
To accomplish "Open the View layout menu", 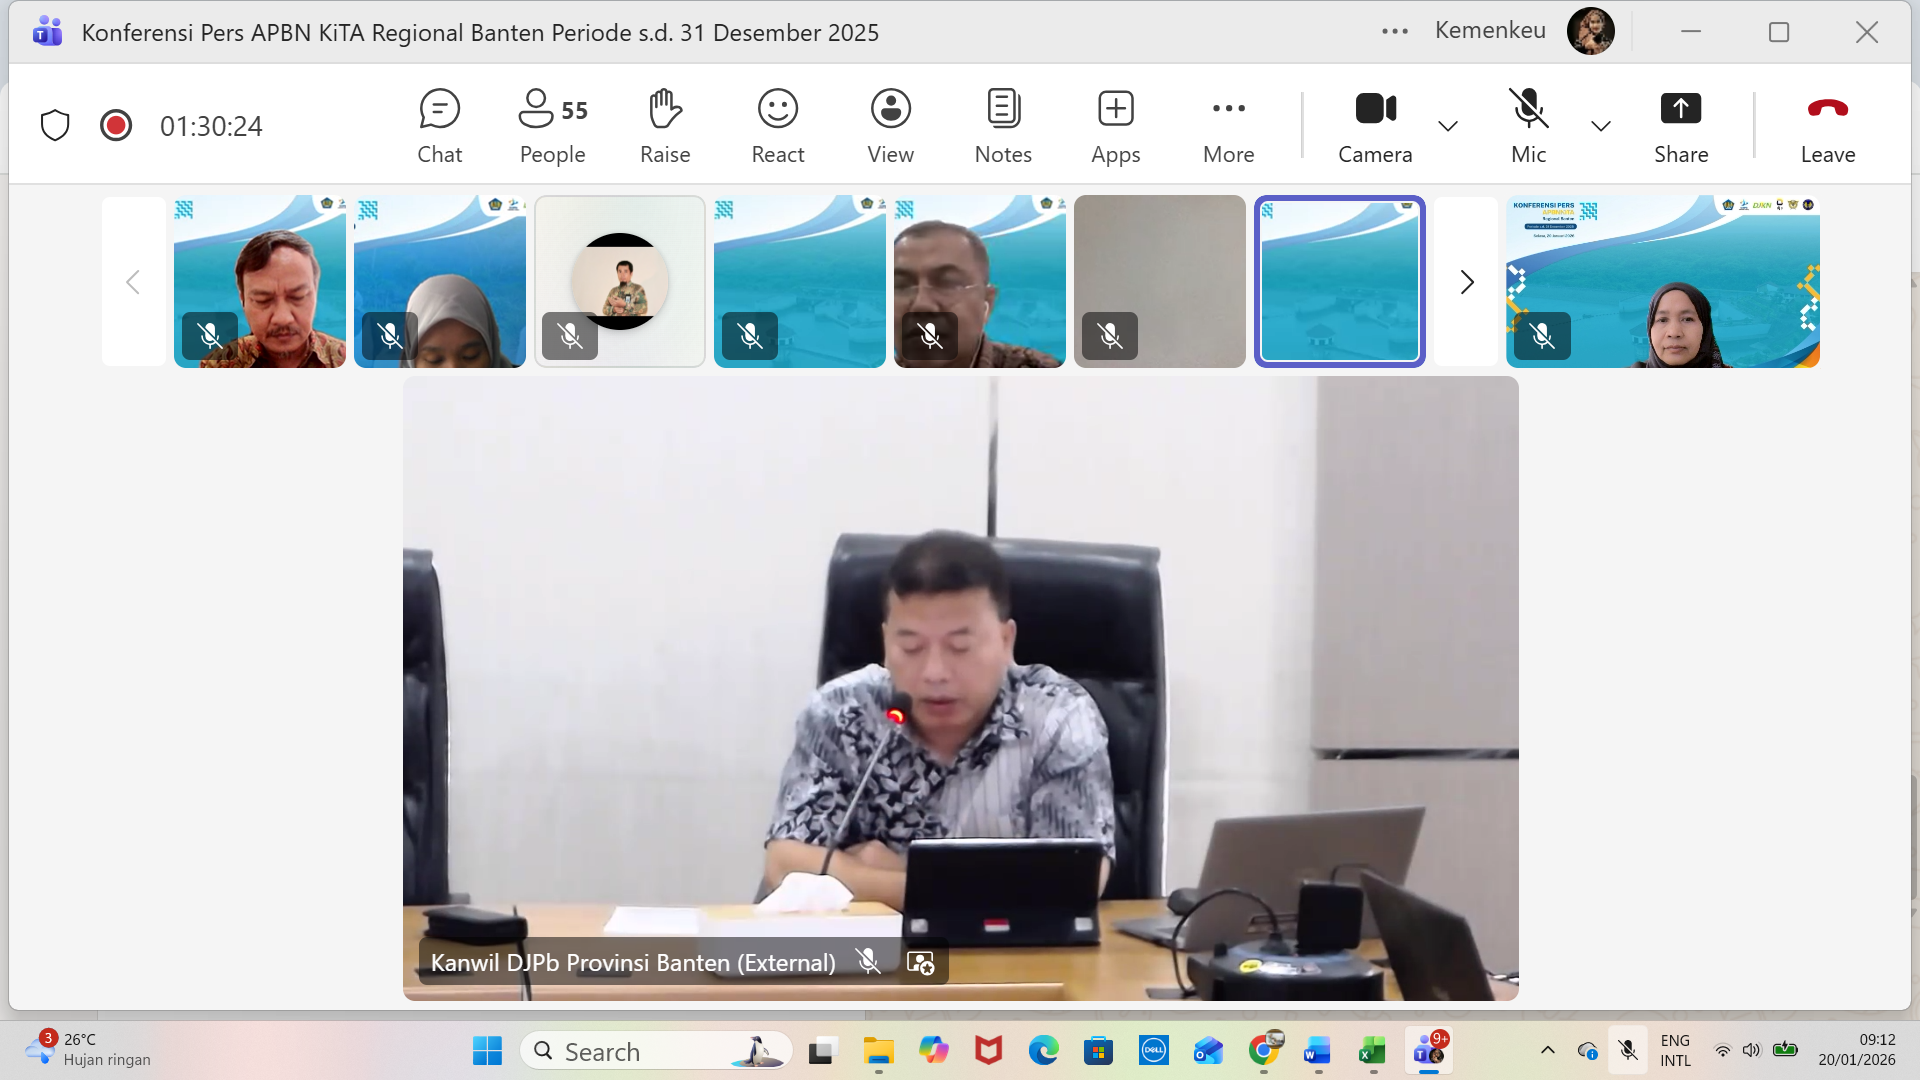I will pyautogui.click(x=890, y=126).
